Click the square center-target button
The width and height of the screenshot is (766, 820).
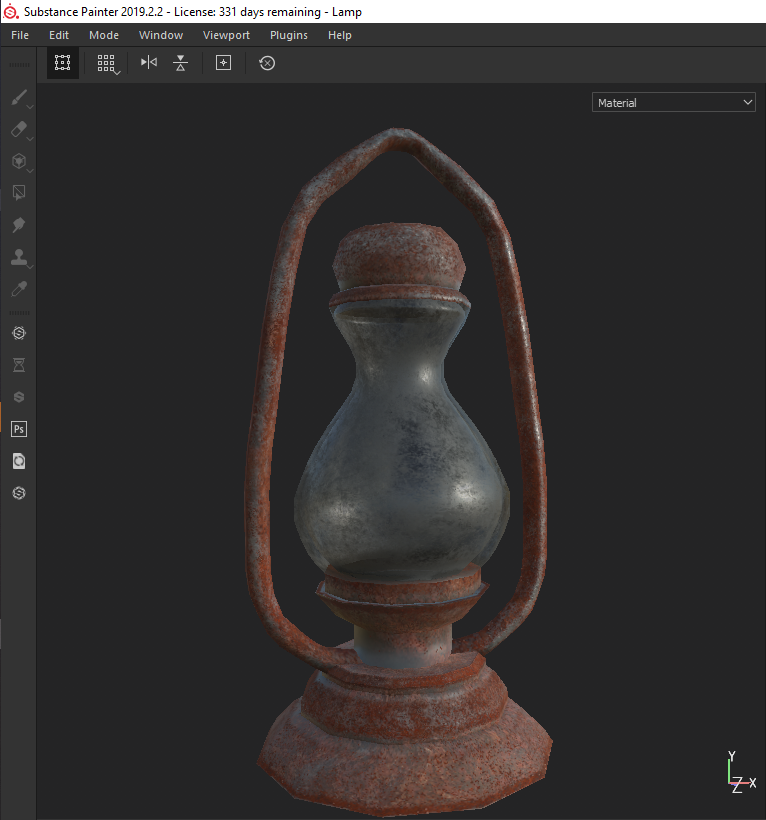pos(224,63)
